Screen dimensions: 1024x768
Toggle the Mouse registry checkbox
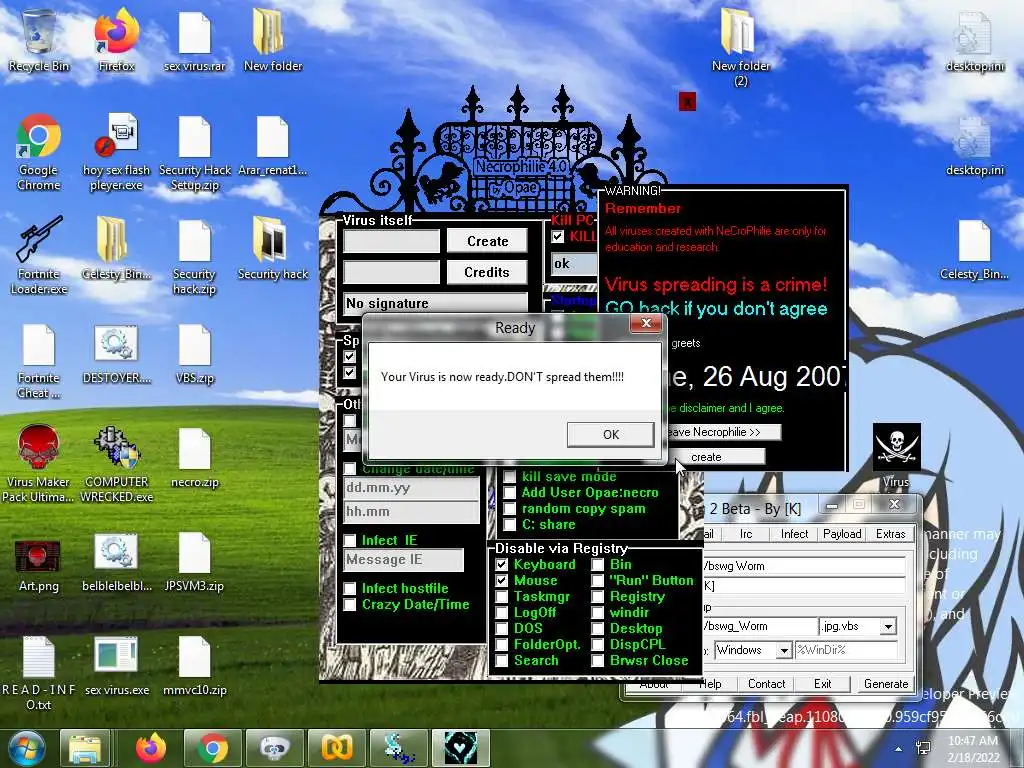coord(502,581)
